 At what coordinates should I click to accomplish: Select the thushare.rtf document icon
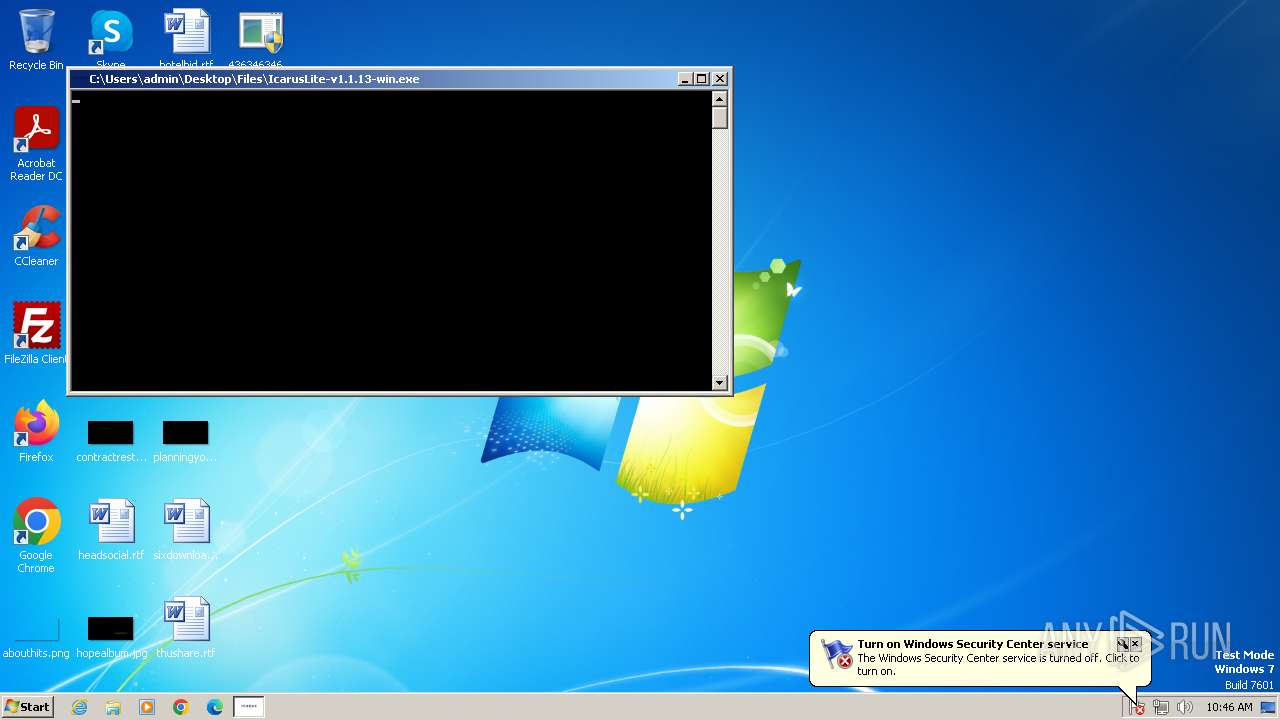186,628
